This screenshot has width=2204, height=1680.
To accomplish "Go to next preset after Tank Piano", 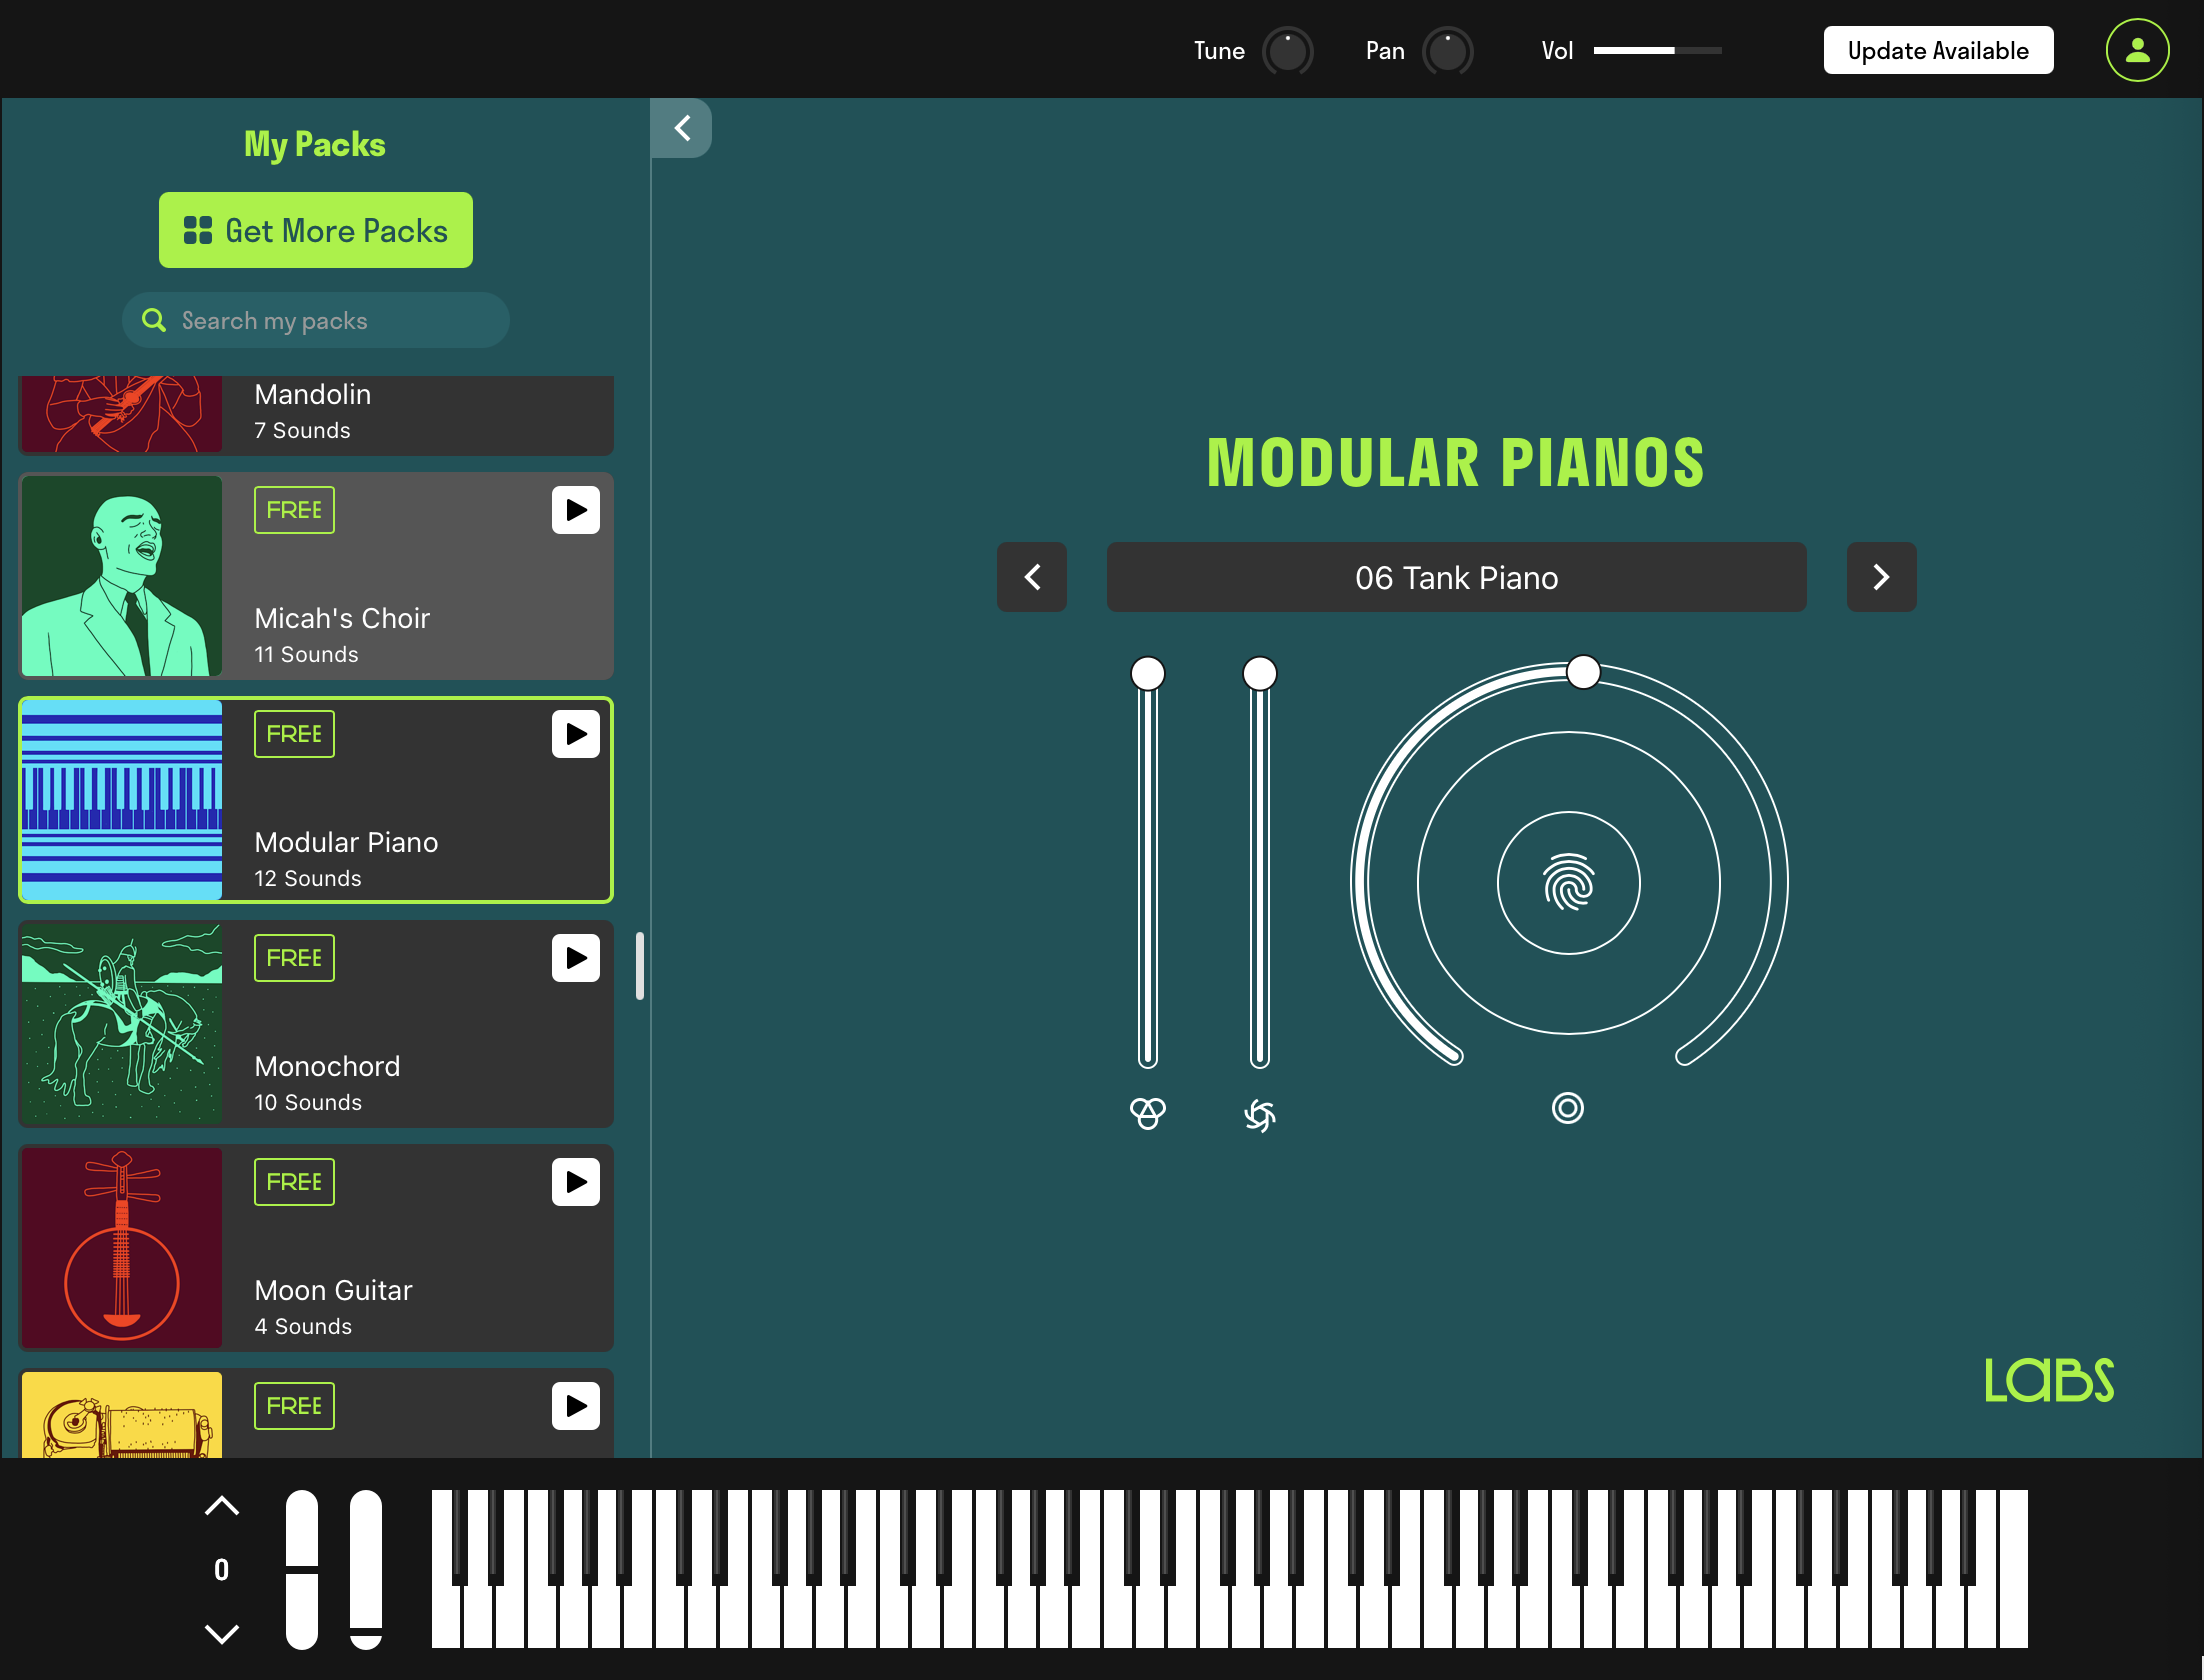I will (1880, 577).
